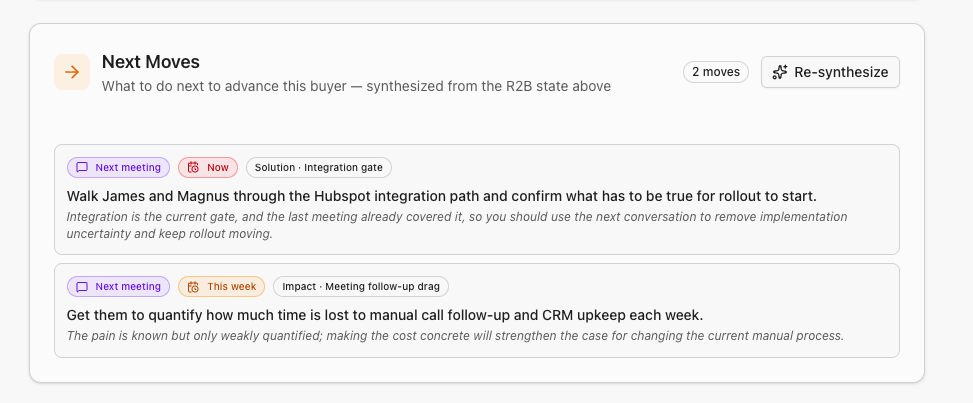Select the first Next meeting purple tag
This screenshot has height=403, width=973.
119,168
